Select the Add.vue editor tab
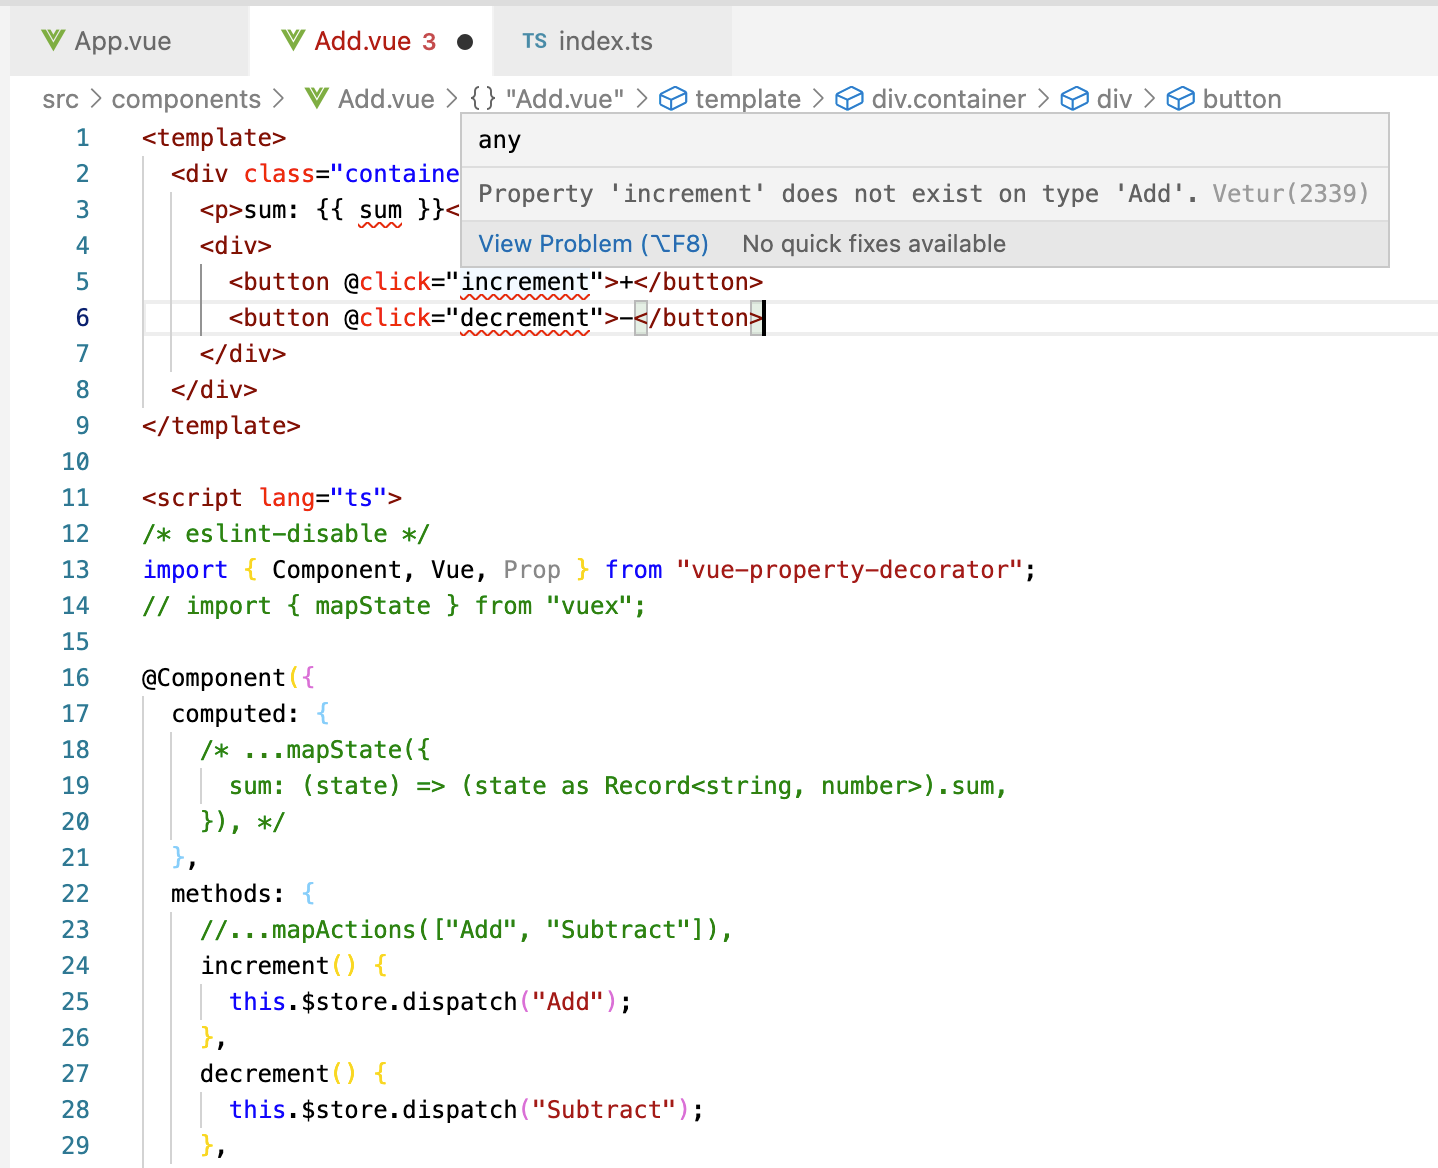The width and height of the screenshot is (1438, 1168). point(371,41)
